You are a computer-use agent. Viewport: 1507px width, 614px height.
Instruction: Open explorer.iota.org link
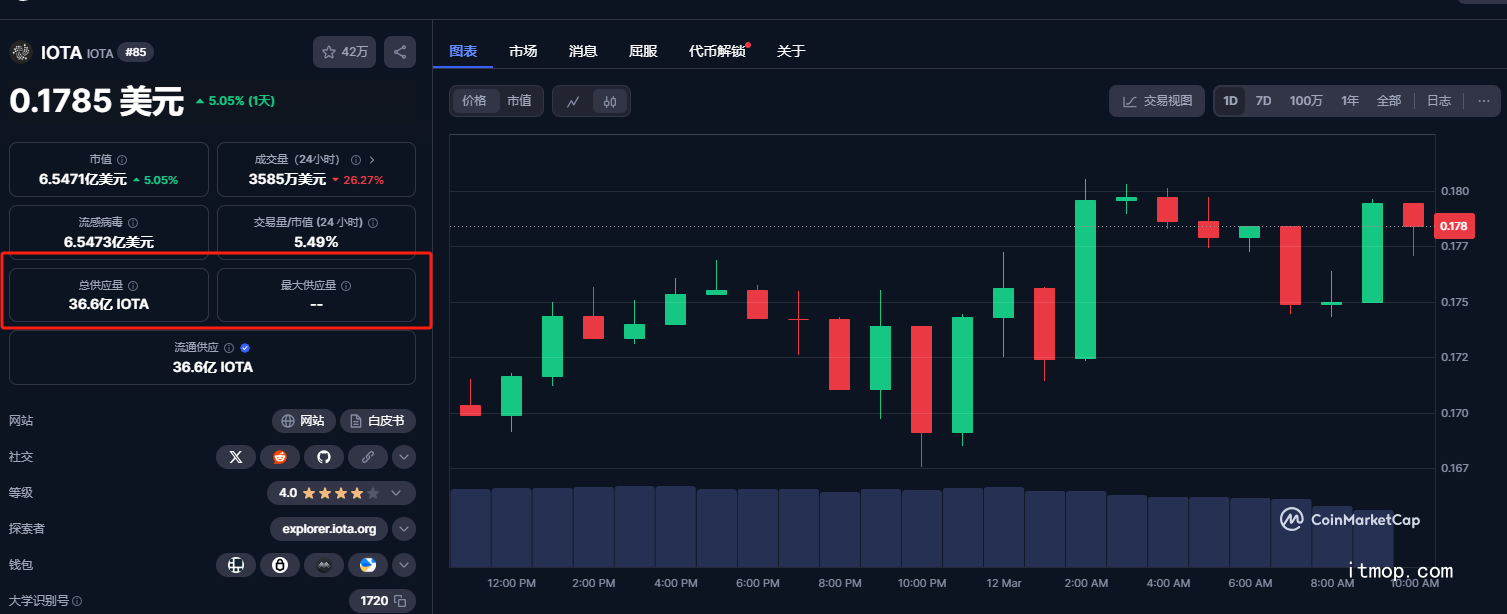point(329,529)
